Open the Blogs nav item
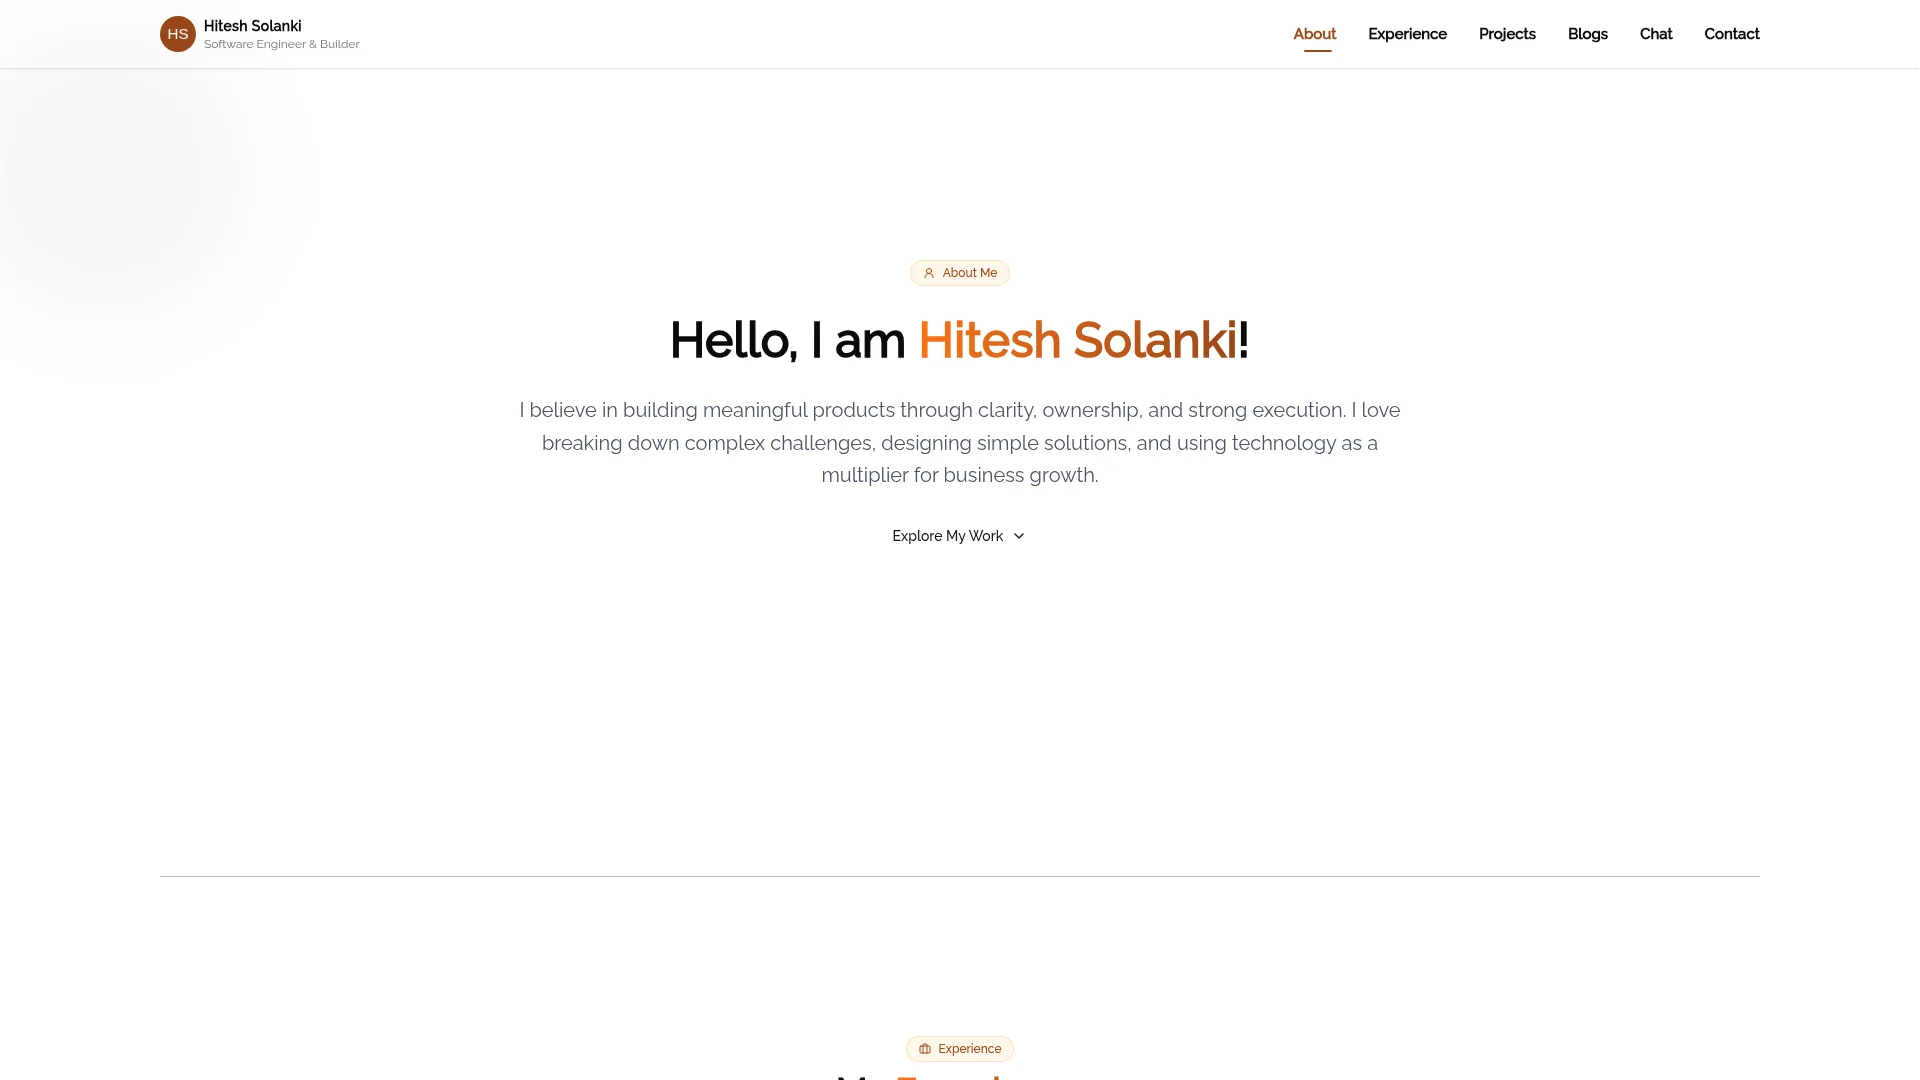The height and width of the screenshot is (1080, 1920). [1588, 34]
